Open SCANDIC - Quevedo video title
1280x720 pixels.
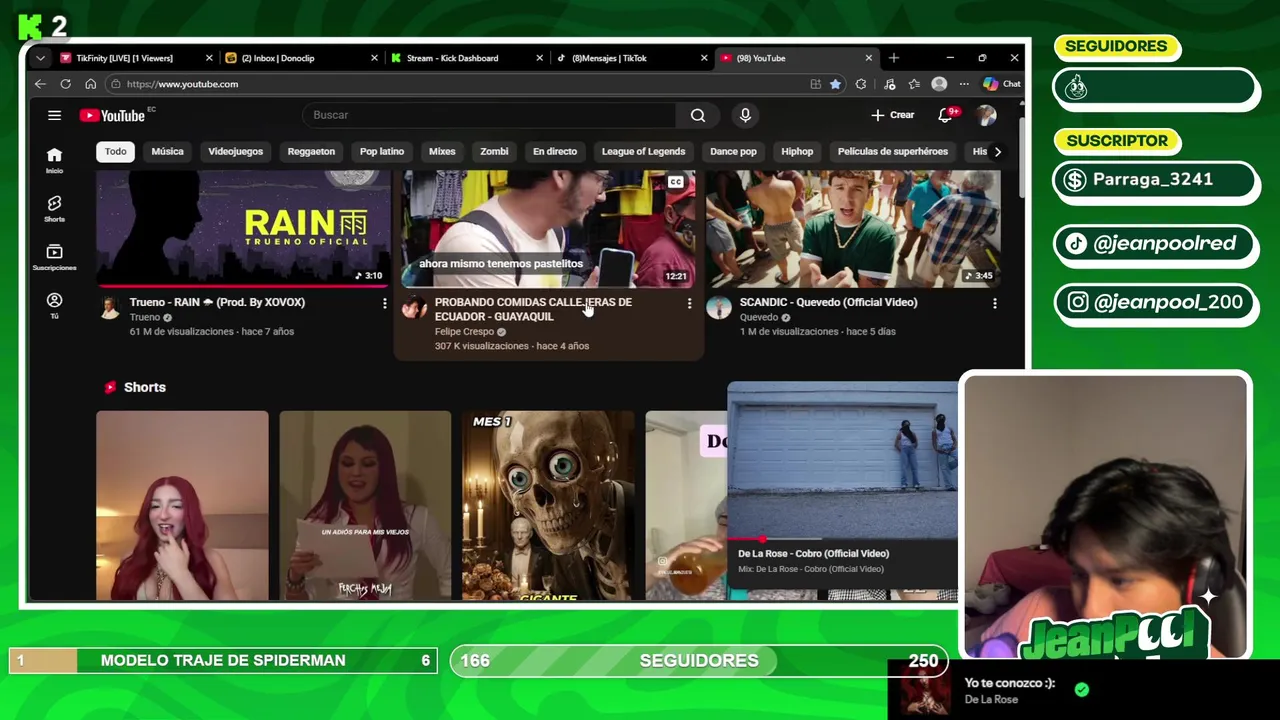[828, 302]
